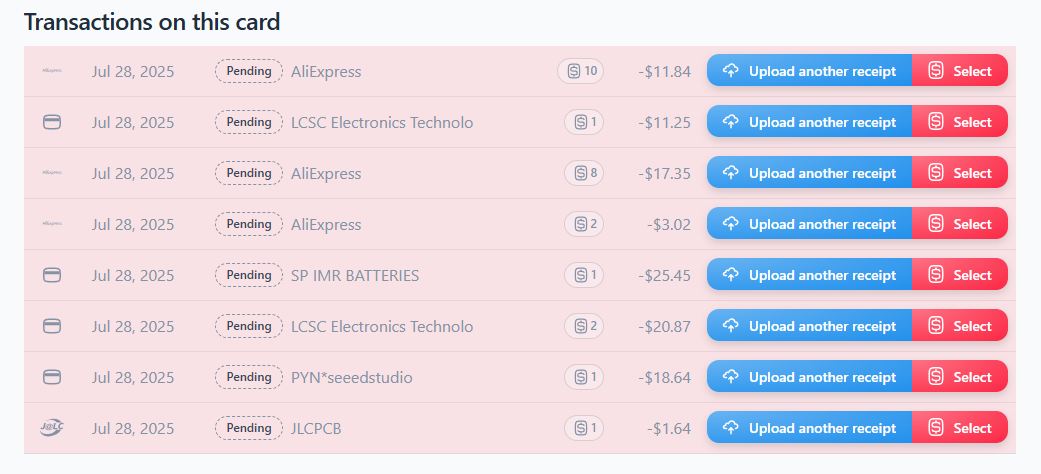This screenshot has width=1041, height=474.
Task: Click AliExpress logo on the $11.84 transaction
Action: pos(52,71)
